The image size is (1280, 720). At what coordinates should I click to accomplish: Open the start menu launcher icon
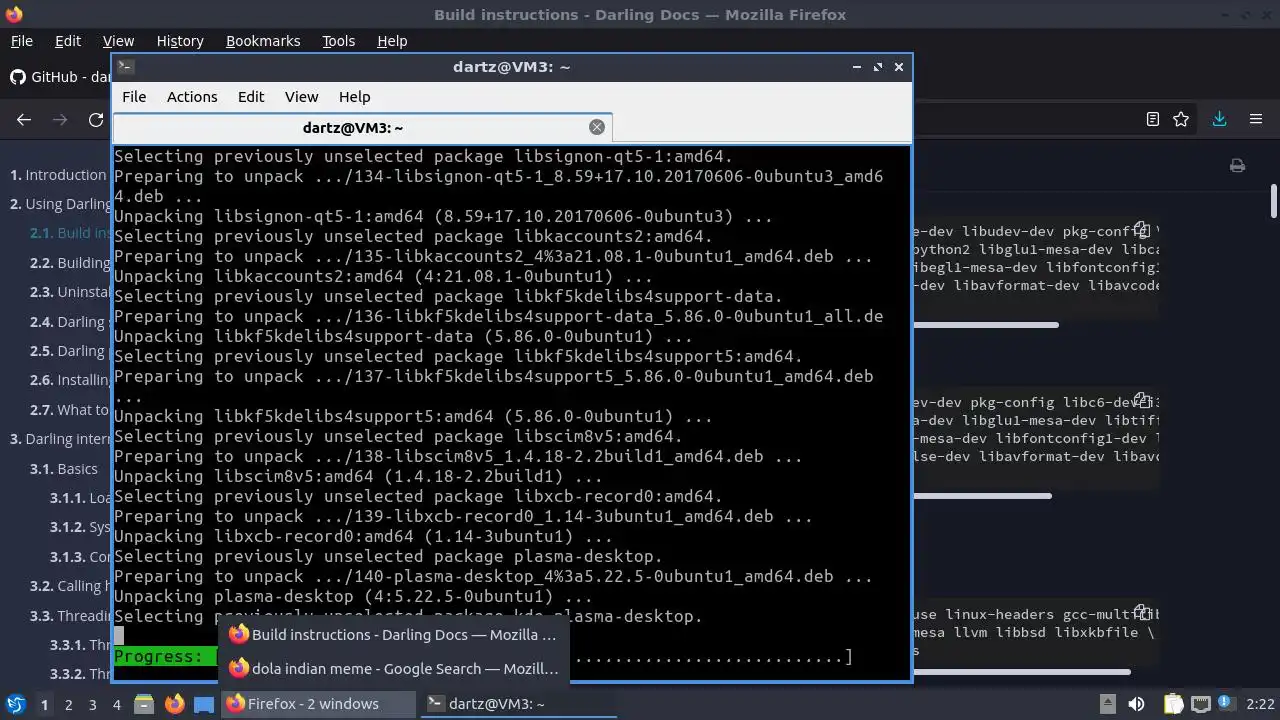(16, 704)
